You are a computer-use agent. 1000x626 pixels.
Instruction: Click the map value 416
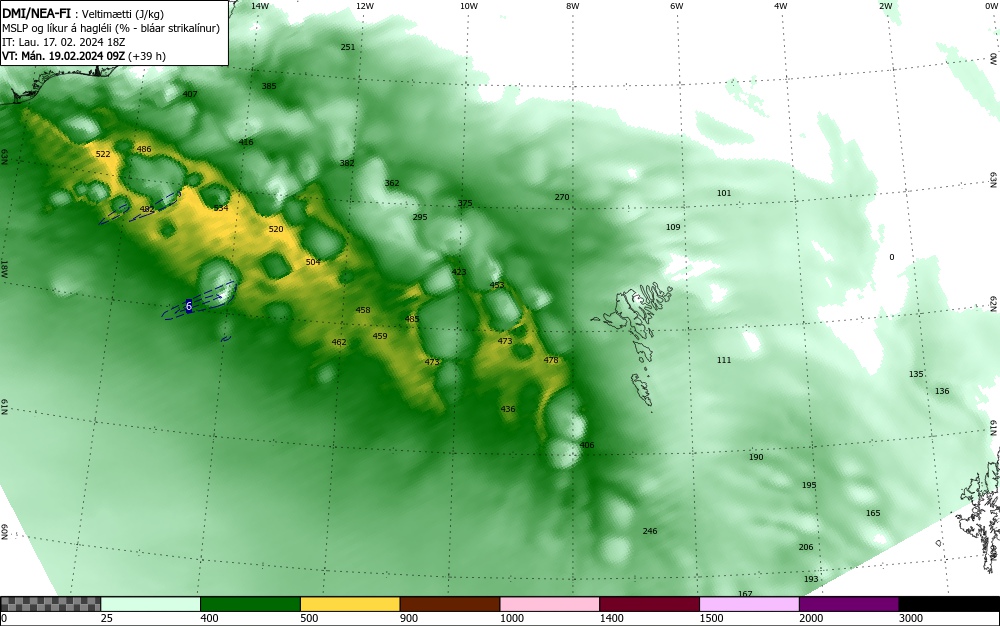(x=246, y=142)
